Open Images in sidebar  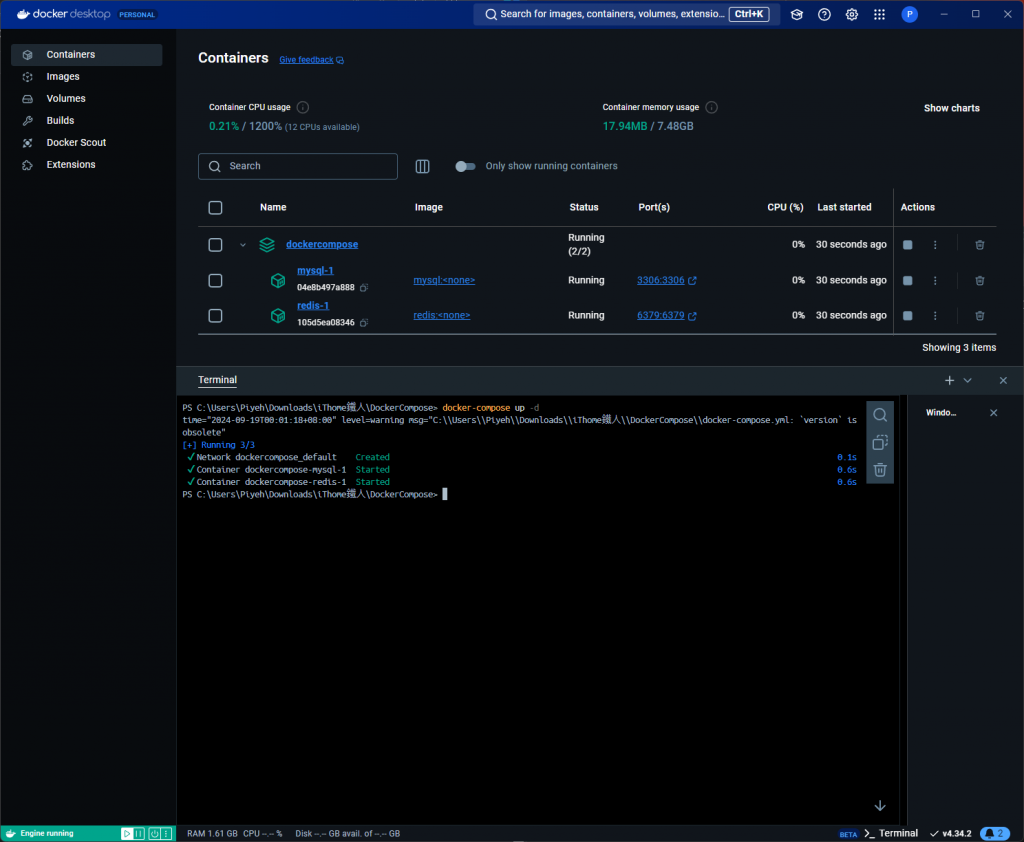tap(87, 76)
